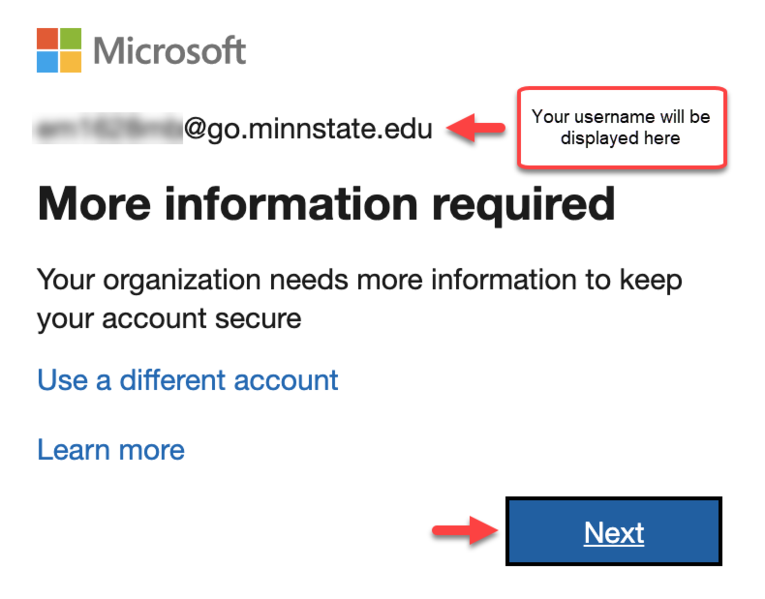Click the red arrow pointing to Next

(x=463, y=531)
